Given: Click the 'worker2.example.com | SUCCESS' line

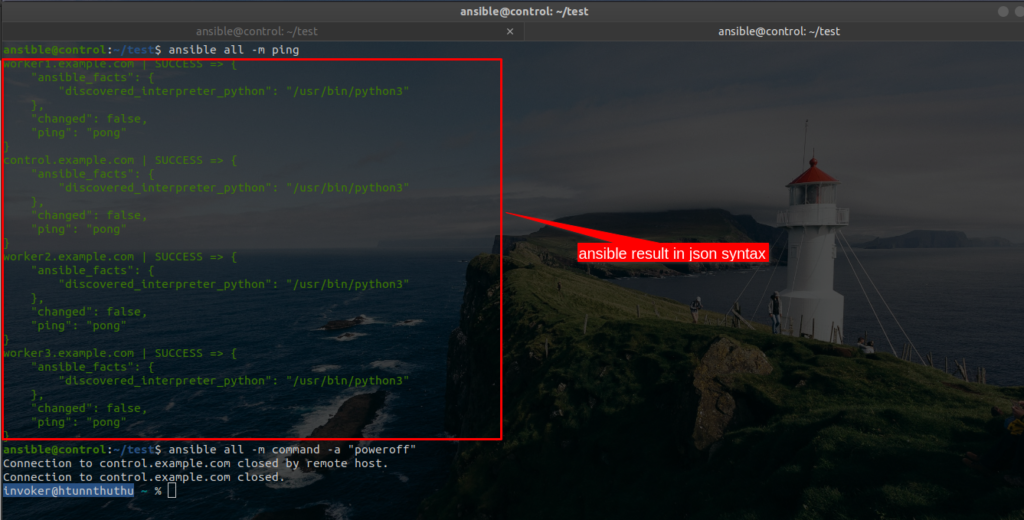Looking at the screenshot, I should coord(120,257).
